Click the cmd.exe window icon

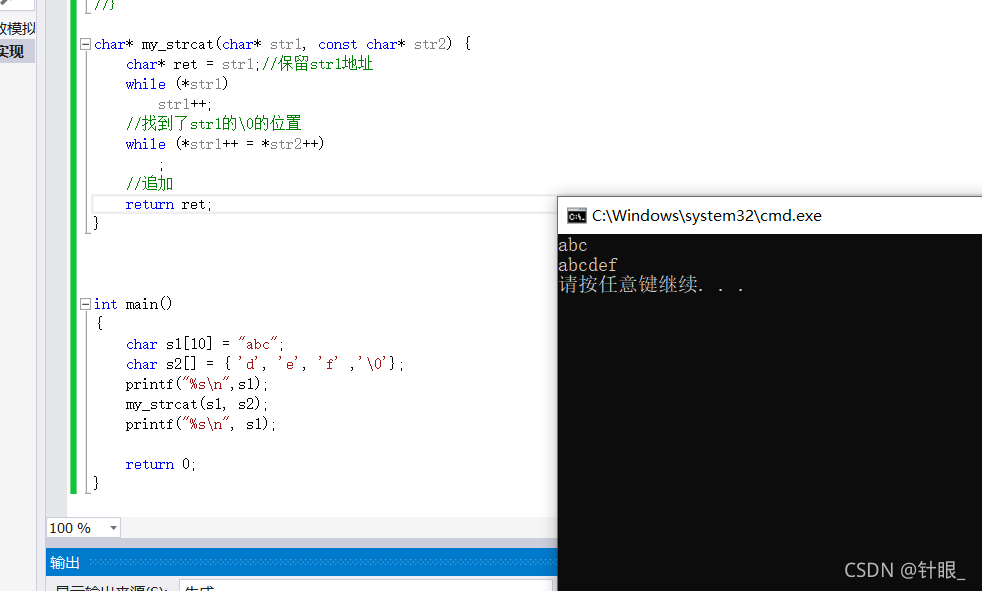click(576, 216)
